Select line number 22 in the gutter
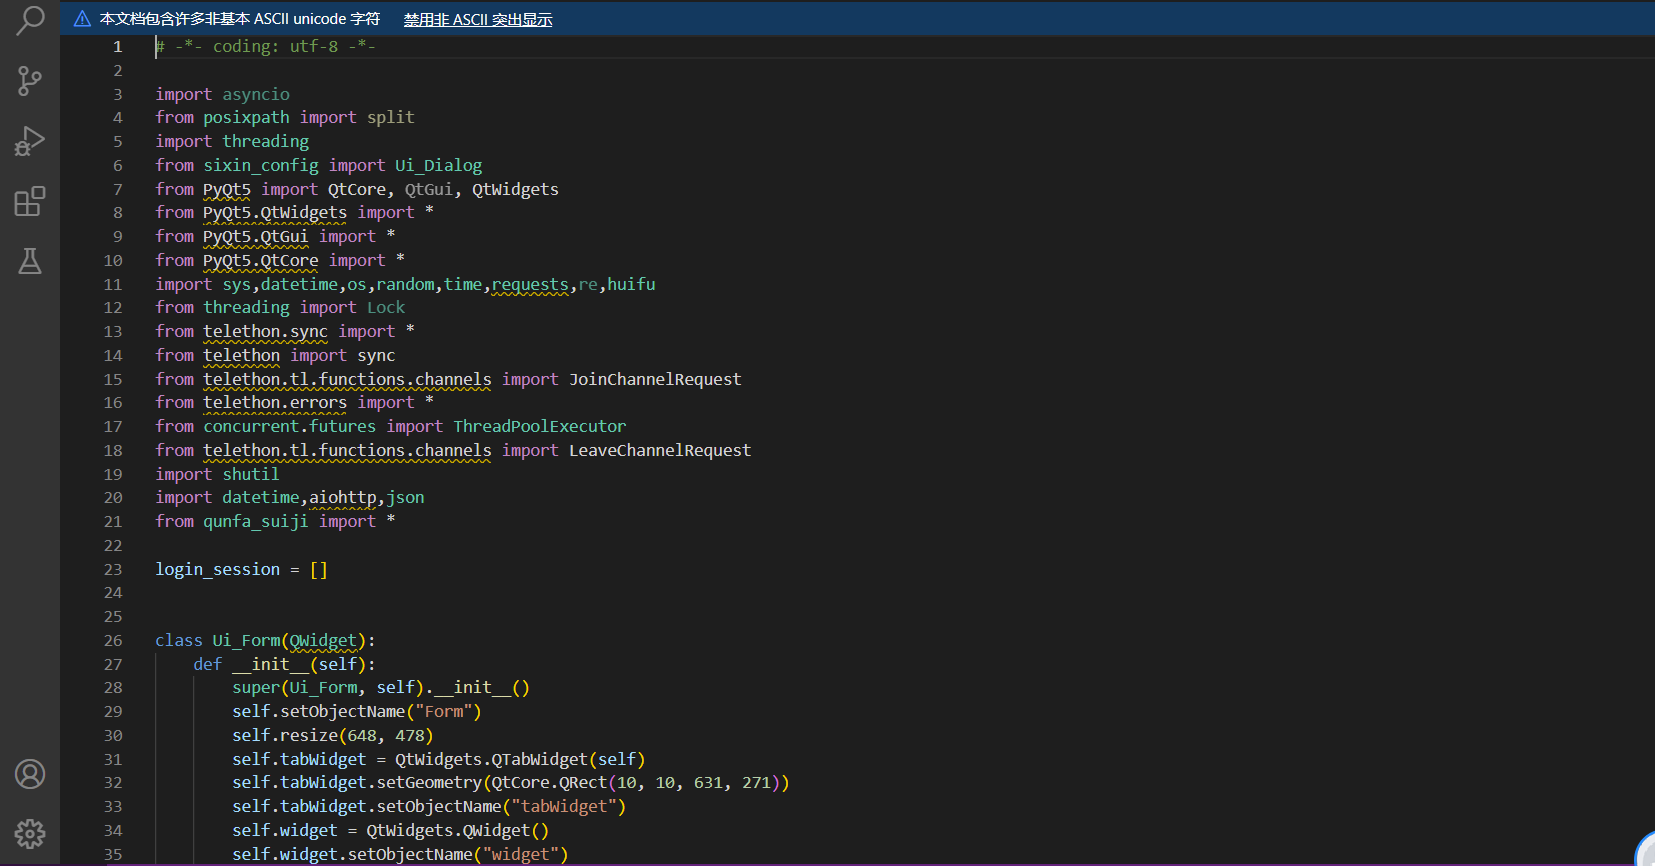This screenshot has width=1655, height=866. click(x=113, y=545)
